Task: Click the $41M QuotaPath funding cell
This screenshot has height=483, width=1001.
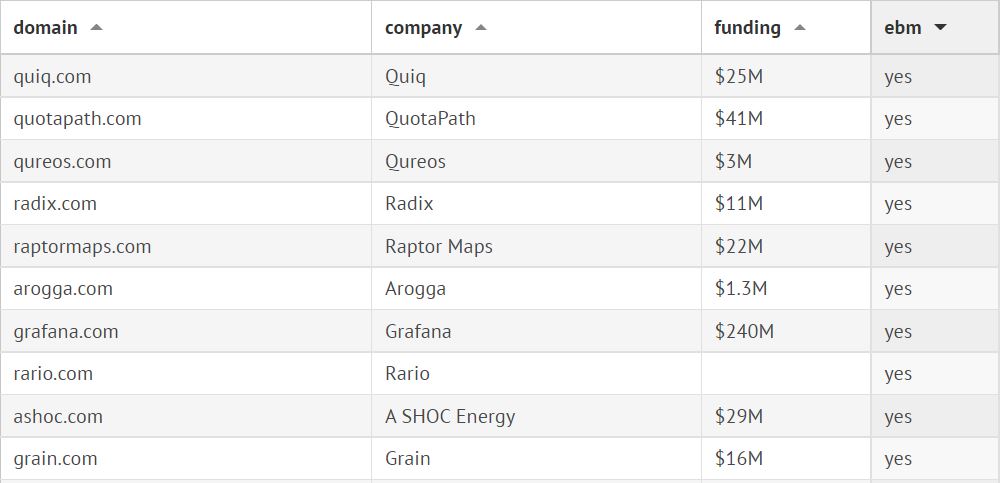Action: [x=739, y=119]
